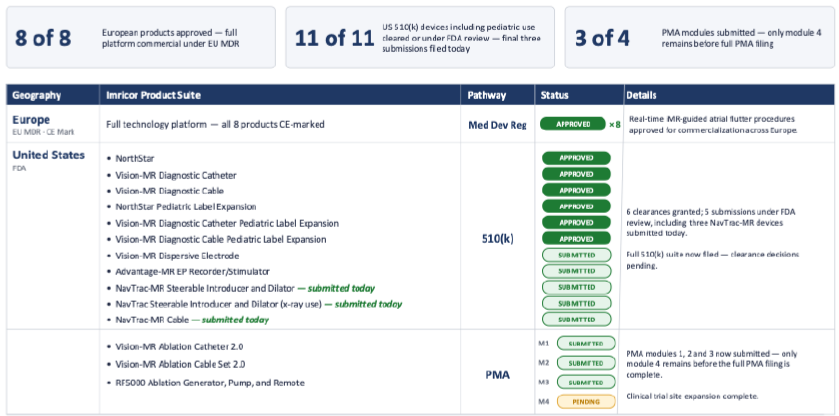Select the Details column header
The width and height of the screenshot is (839, 416).
[729, 95]
